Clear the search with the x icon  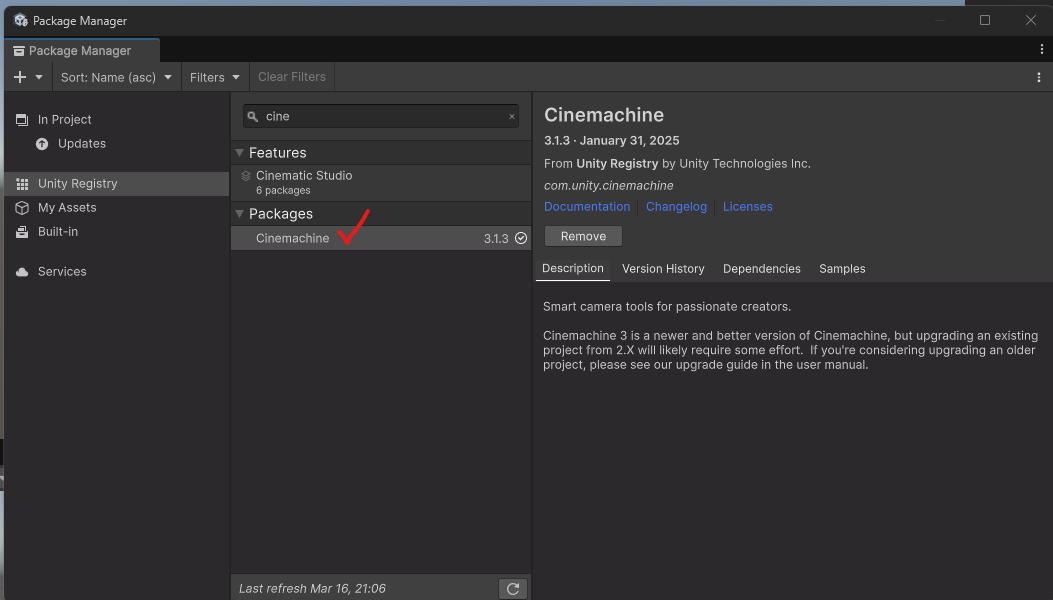pyautogui.click(x=512, y=116)
